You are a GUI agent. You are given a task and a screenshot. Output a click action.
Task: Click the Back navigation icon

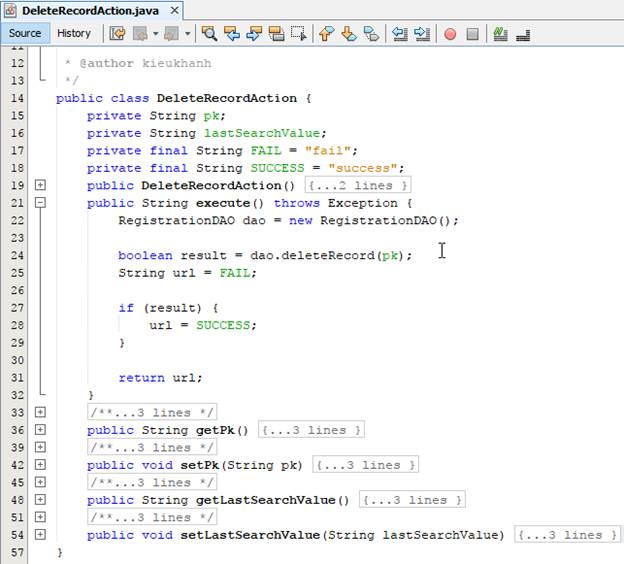tap(140, 34)
